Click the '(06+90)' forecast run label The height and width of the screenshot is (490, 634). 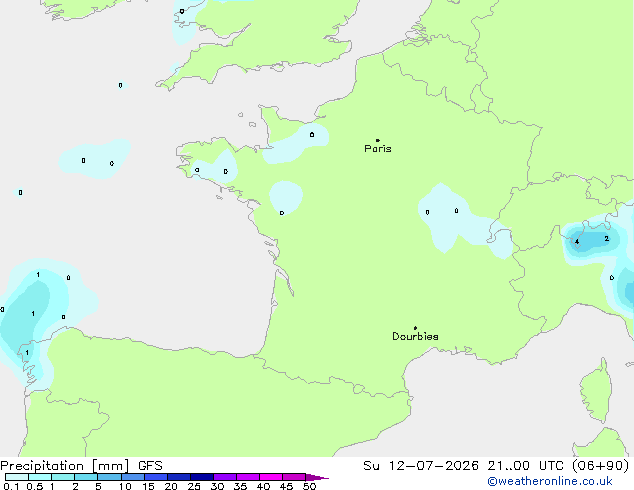[x=600, y=466]
